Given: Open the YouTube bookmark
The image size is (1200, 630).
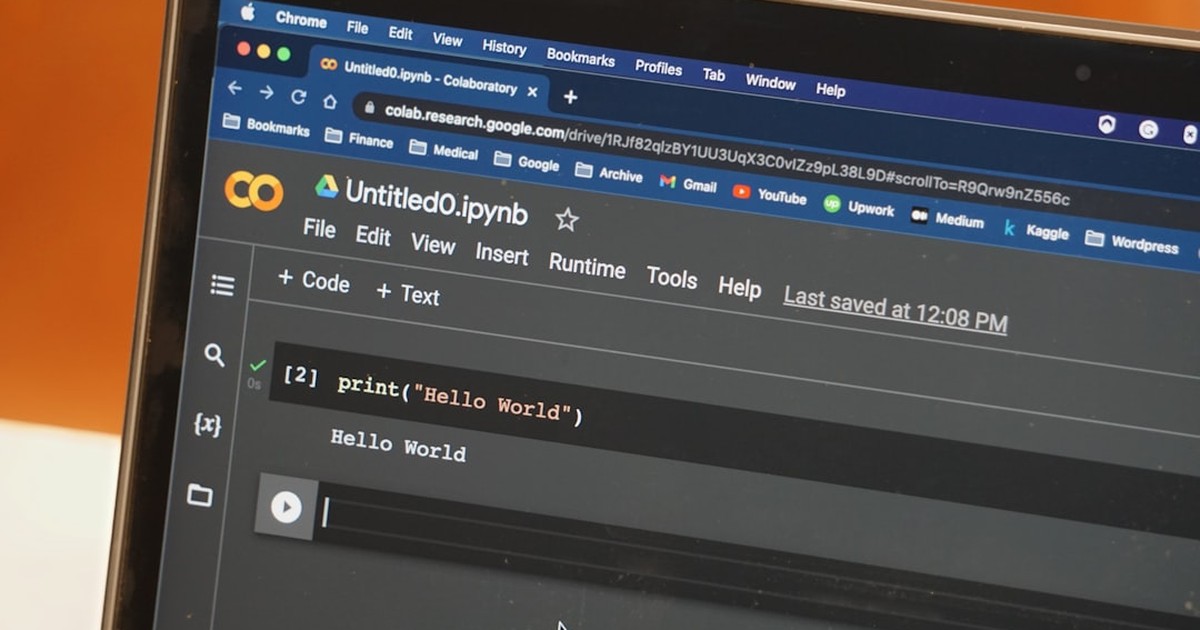Looking at the screenshot, I should pos(769,195).
